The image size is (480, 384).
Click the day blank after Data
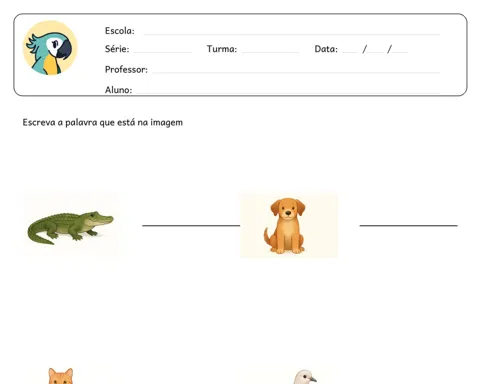coord(349,52)
